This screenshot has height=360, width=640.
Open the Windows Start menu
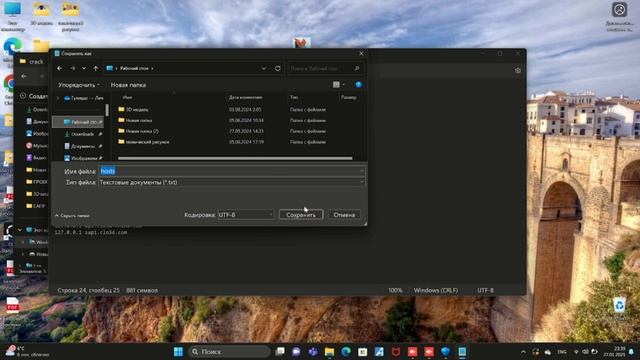click(178, 351)
